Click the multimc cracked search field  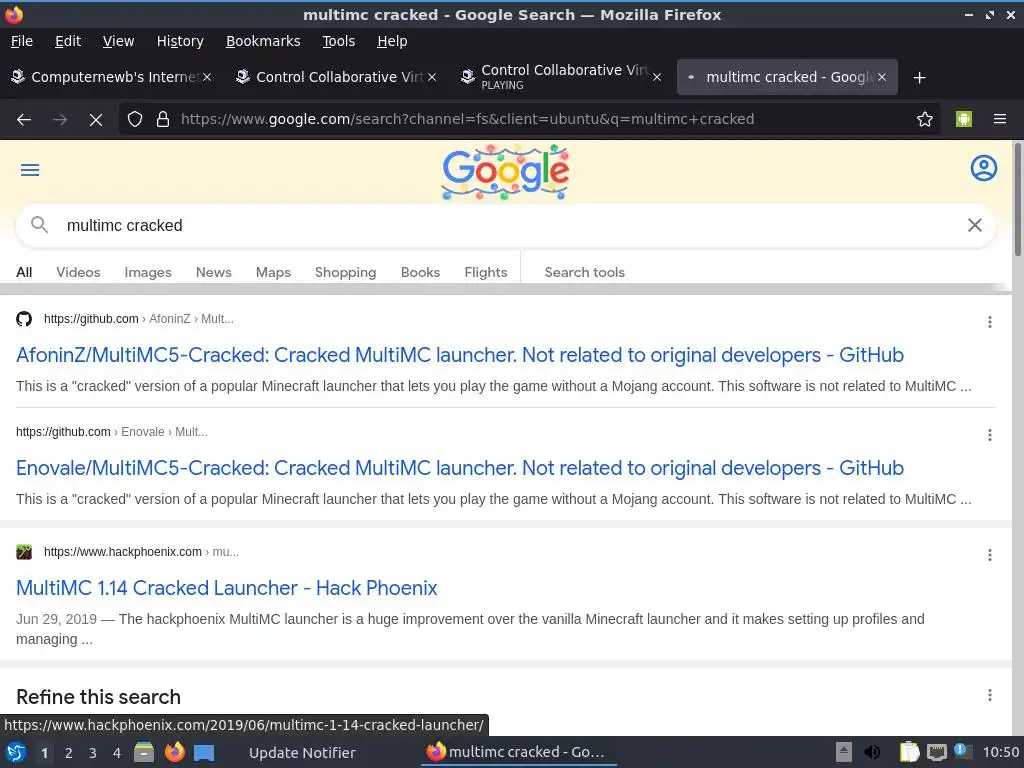pos(506,225)
